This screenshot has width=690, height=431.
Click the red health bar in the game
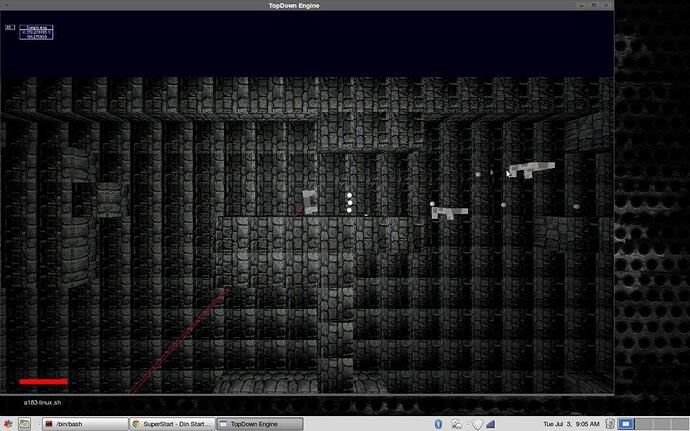(44, 381)
